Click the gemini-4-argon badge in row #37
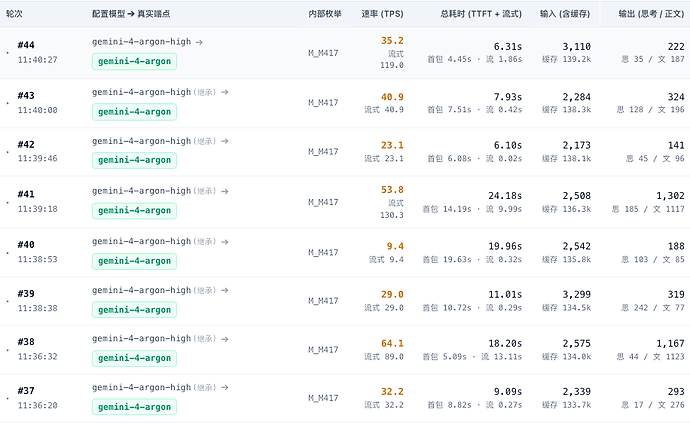 coord(134,407)
